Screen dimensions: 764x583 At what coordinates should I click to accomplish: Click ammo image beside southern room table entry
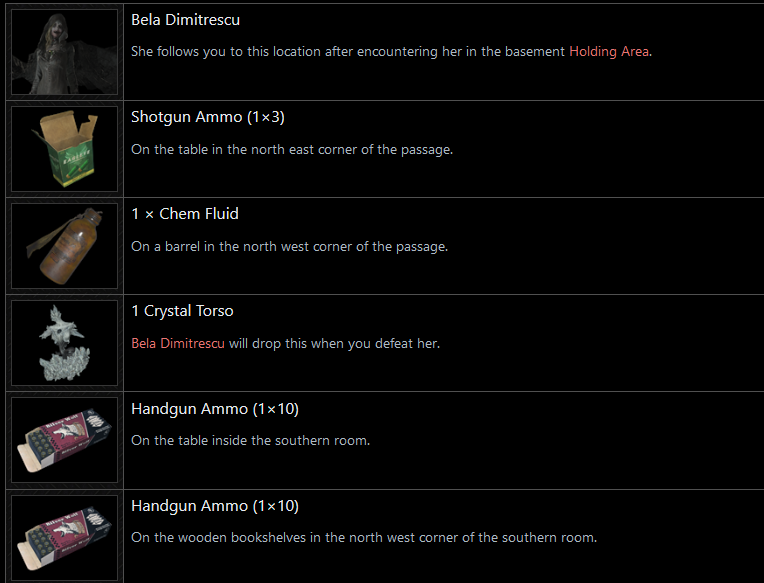pos(64,440)
